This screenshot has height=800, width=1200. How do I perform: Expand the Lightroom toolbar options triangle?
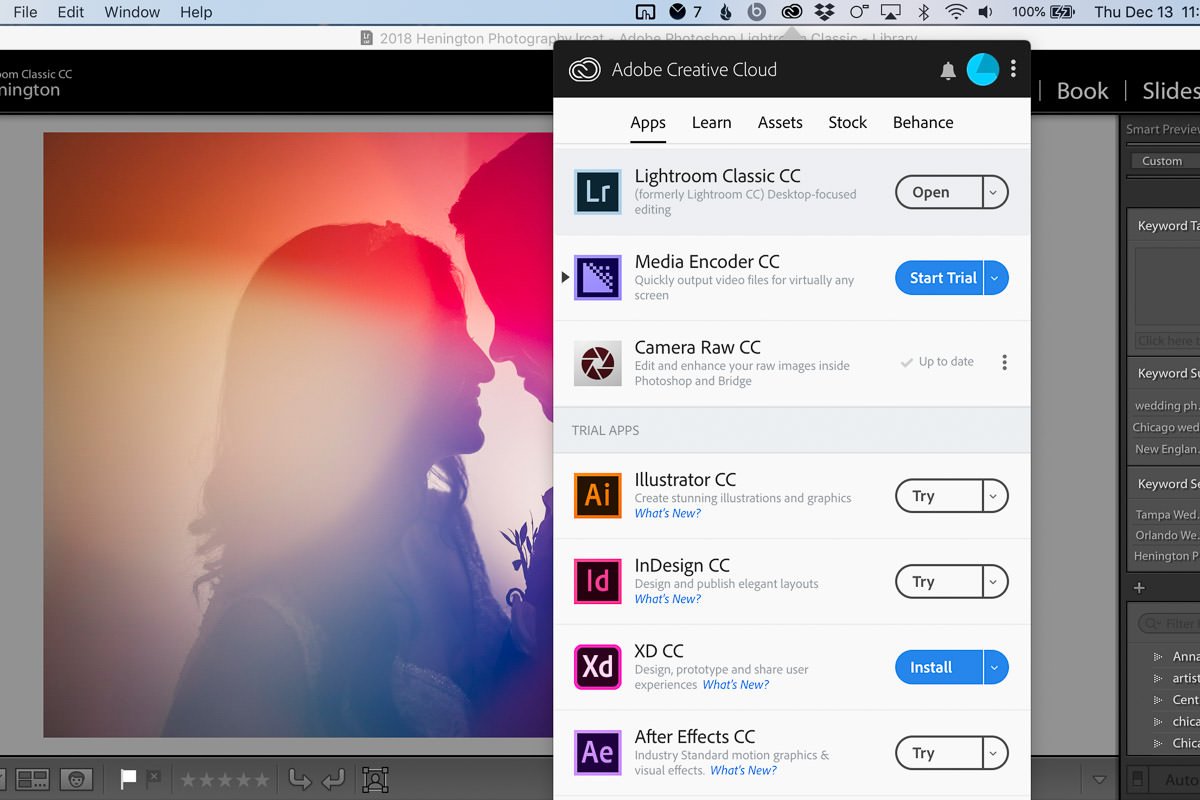point(1100,779)
